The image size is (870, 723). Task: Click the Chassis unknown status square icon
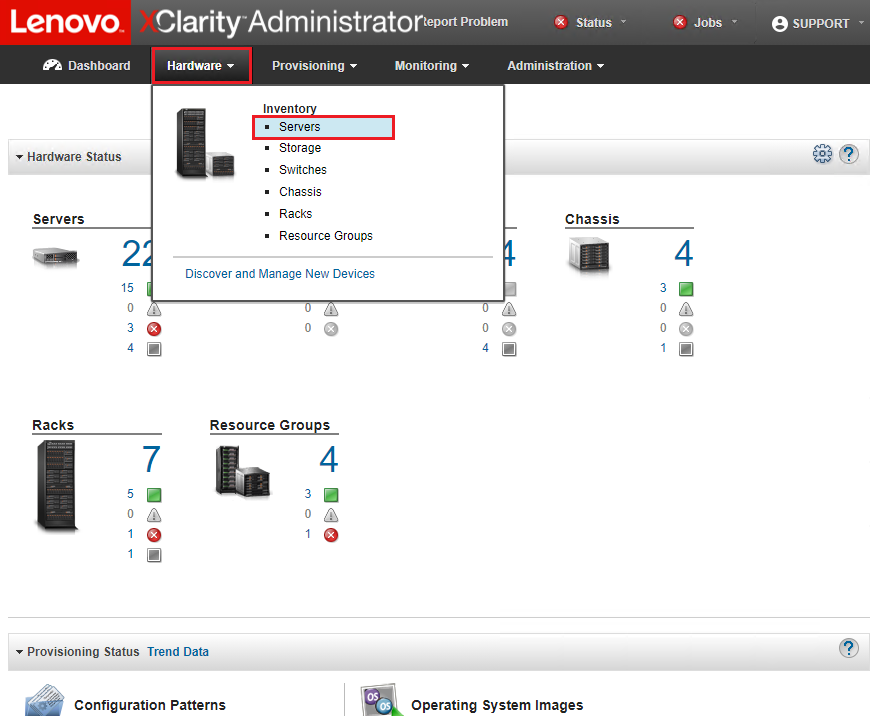[686, 349]
